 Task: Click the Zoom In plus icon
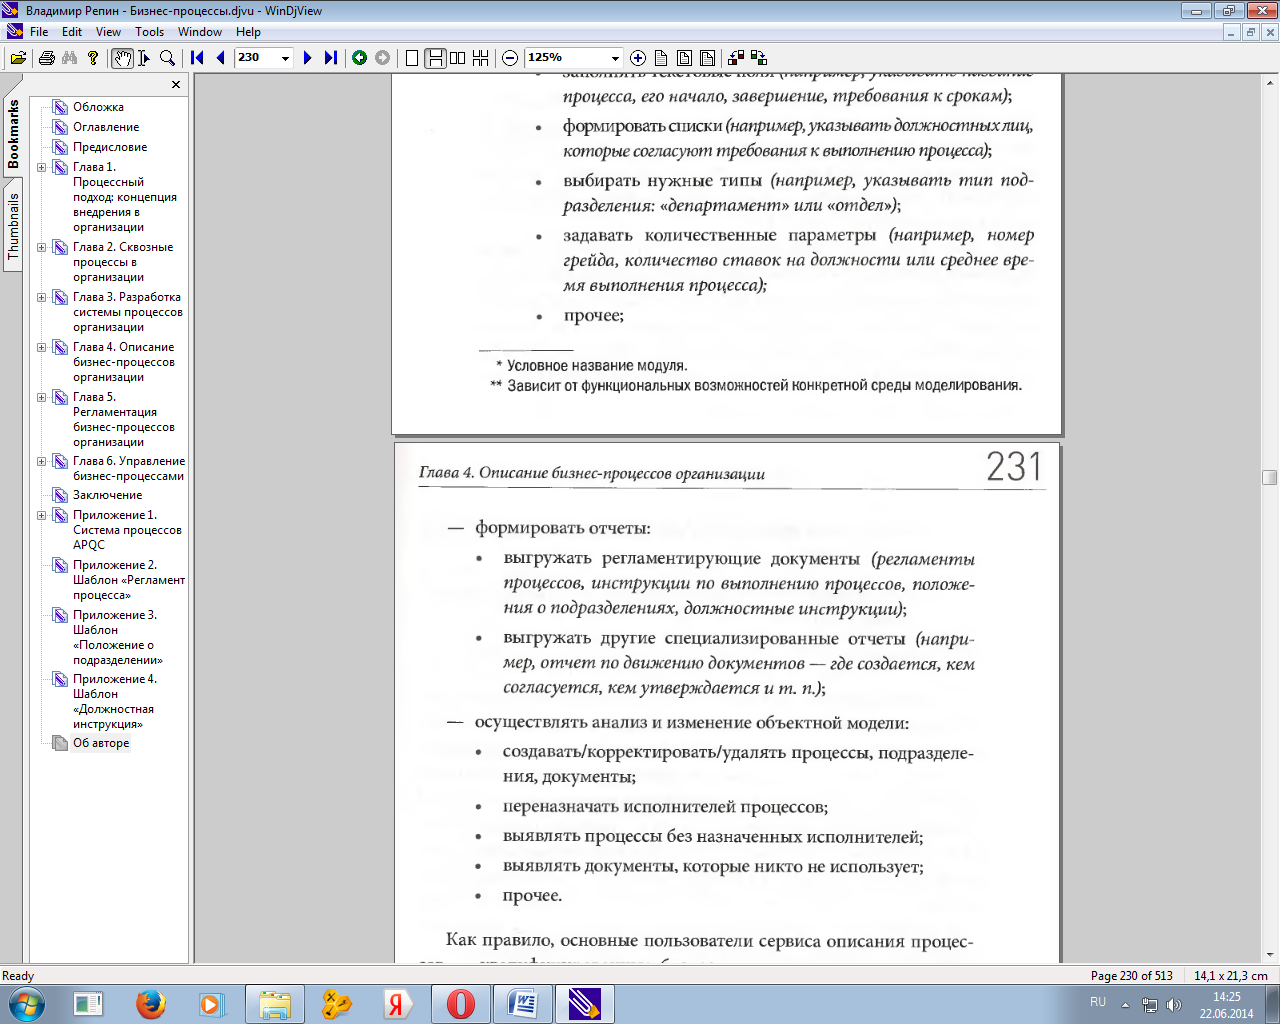[x=638, y=58]
